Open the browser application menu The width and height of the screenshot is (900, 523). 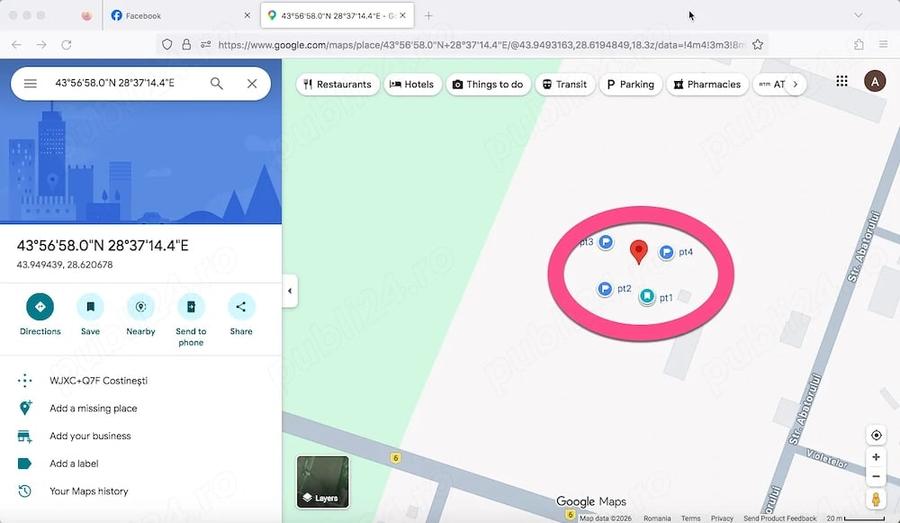883,44
